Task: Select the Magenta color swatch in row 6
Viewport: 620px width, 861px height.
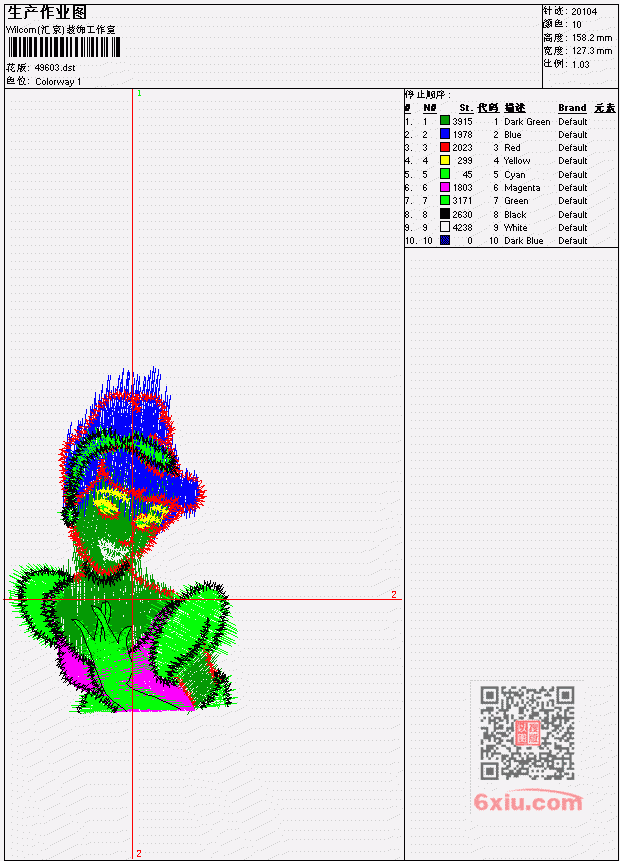Action: 445,187
